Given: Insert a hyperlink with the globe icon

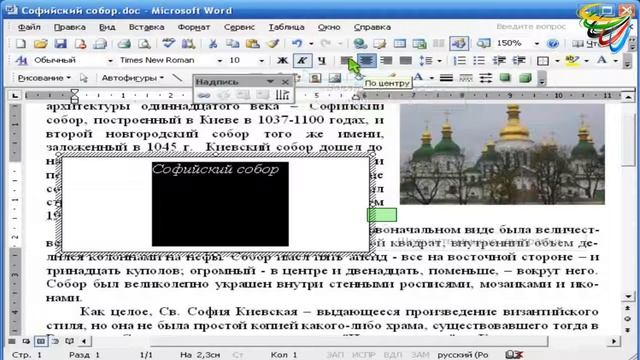Looking at the screenshot, I should pos(360,43).
